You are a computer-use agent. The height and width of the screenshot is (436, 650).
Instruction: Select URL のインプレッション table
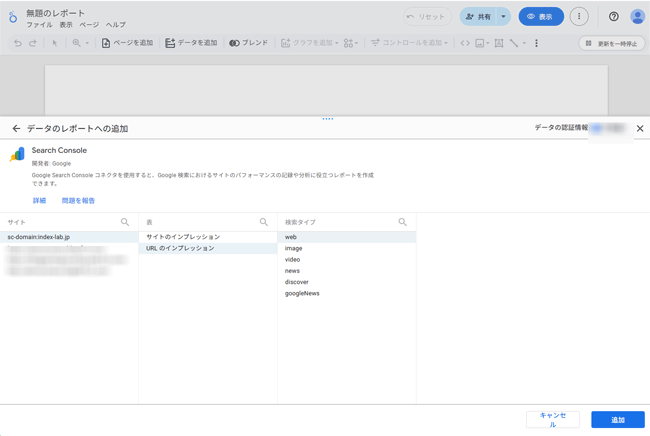coord(208,248)
